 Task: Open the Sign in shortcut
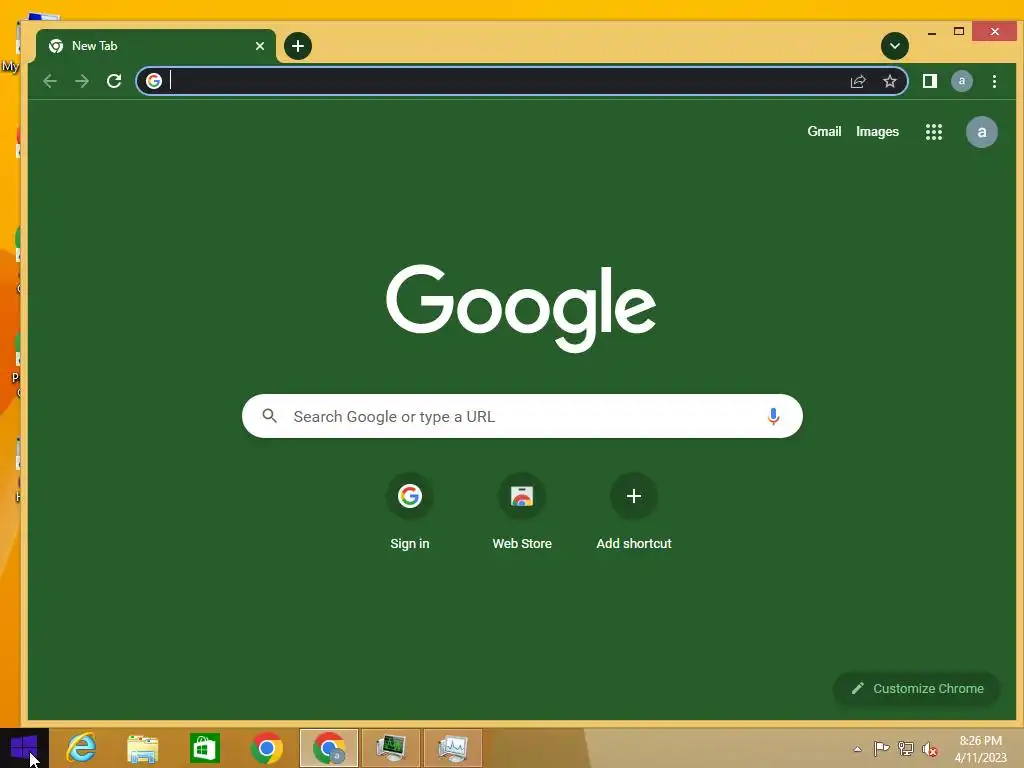(409, 513)
